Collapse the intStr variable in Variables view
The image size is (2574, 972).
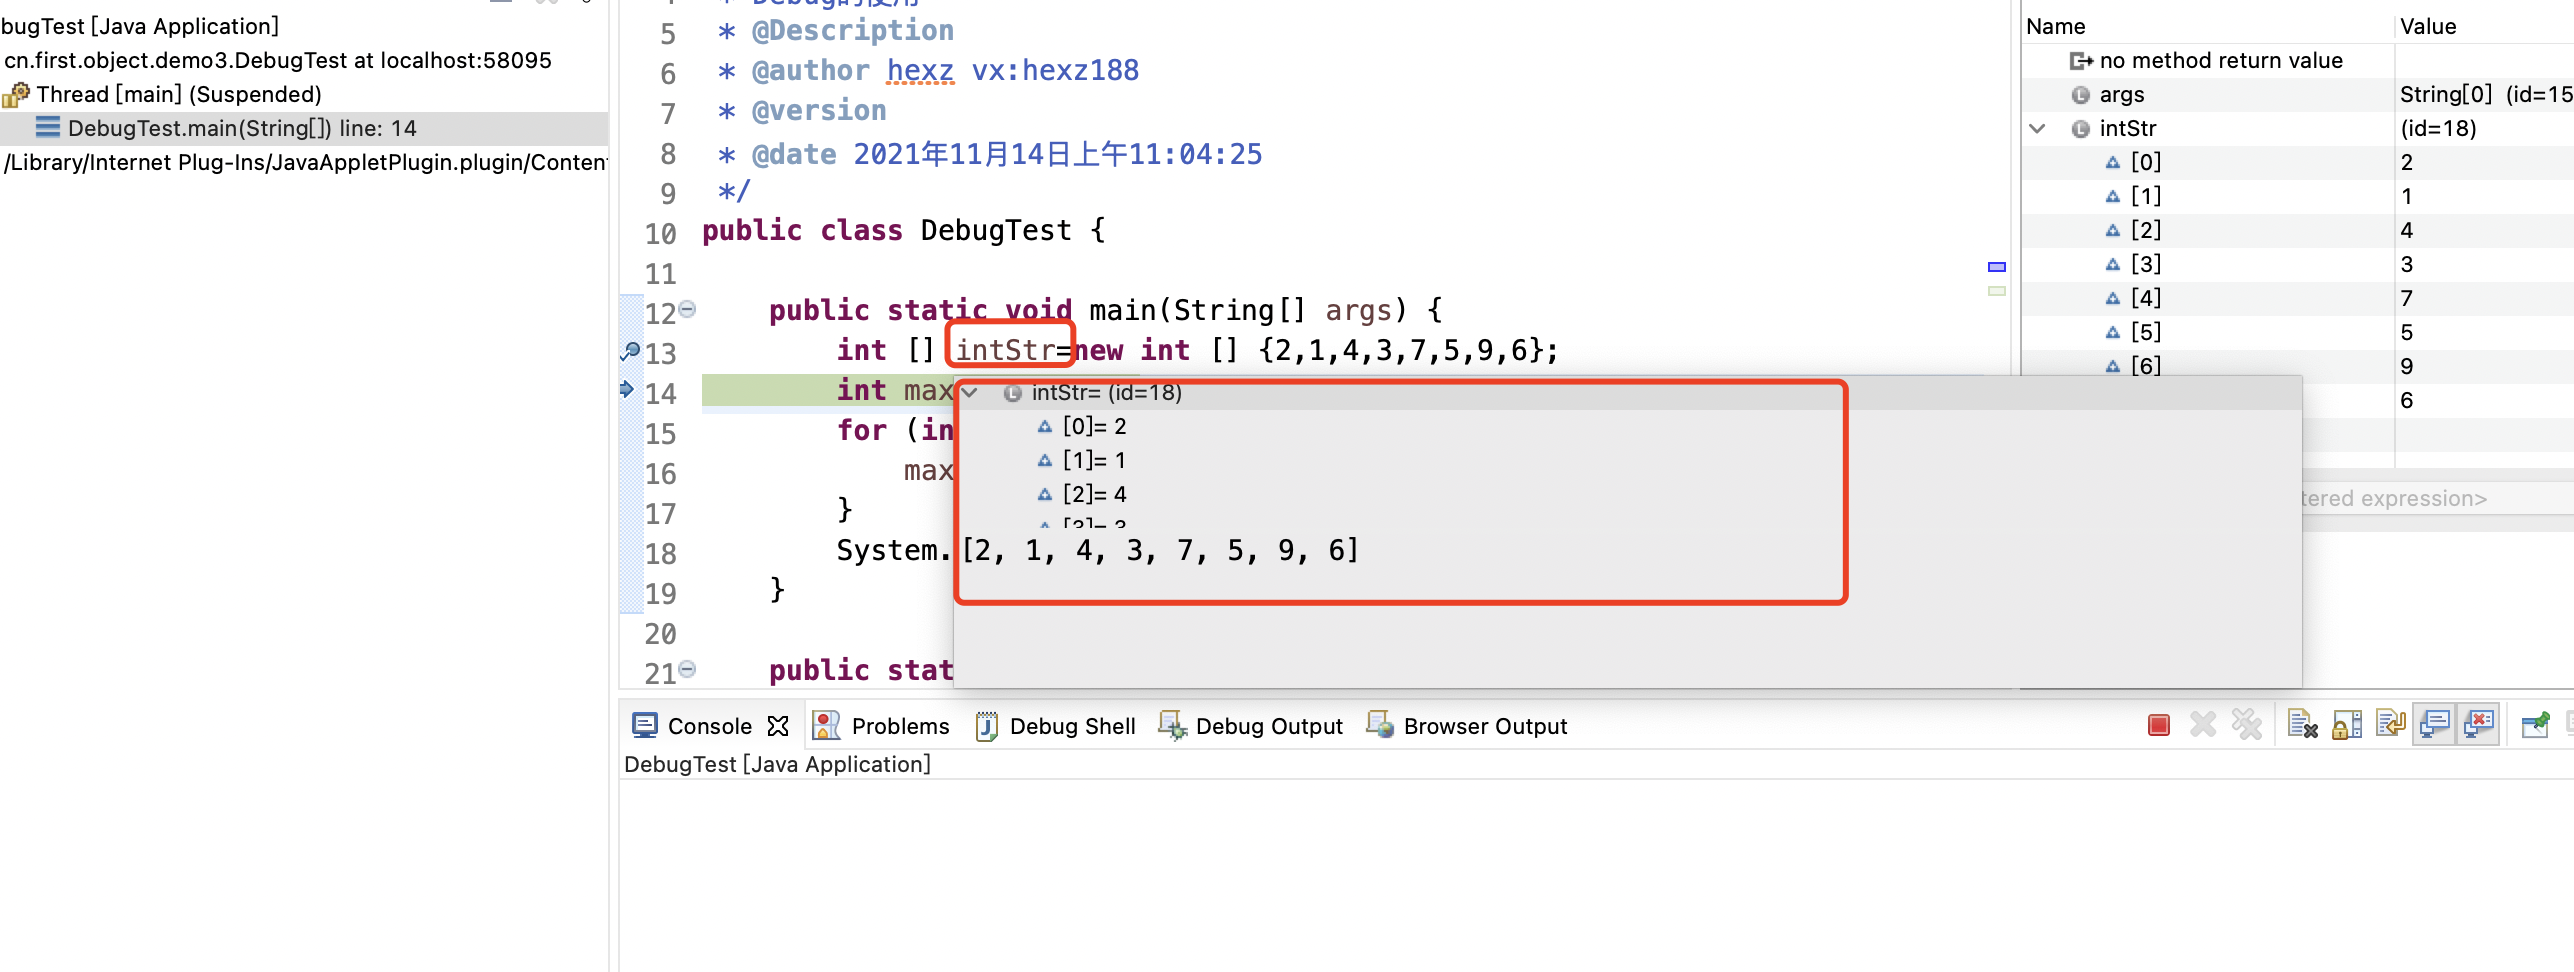[x=2037, y=129]
